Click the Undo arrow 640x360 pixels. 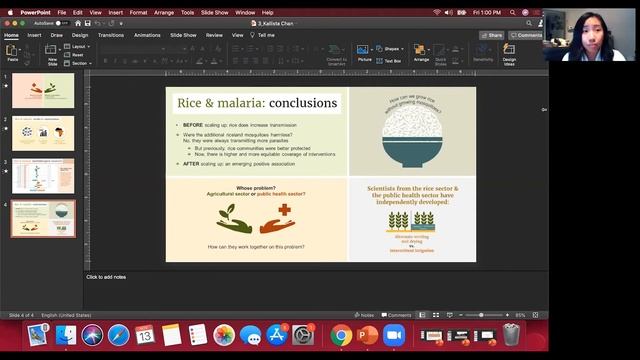[97, 23]
